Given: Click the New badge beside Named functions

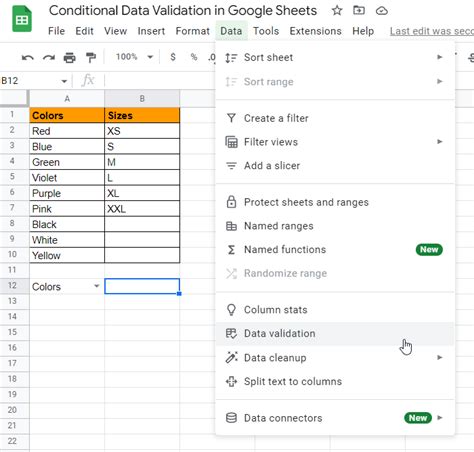Looking at the screenshot, I should pos(429,249).
